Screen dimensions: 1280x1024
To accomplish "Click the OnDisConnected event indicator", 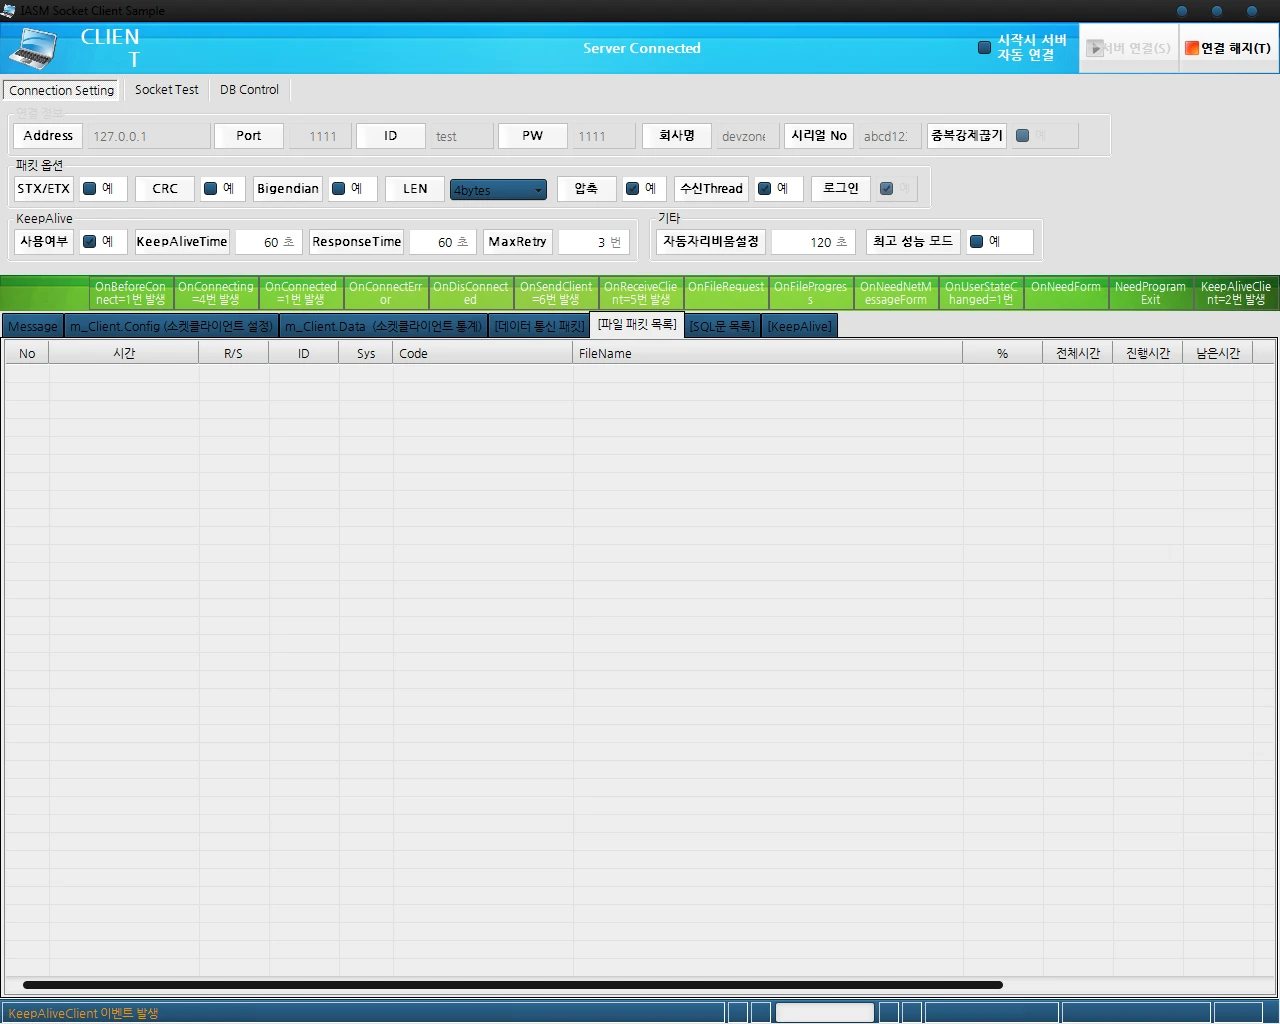I will pos(471,293).
